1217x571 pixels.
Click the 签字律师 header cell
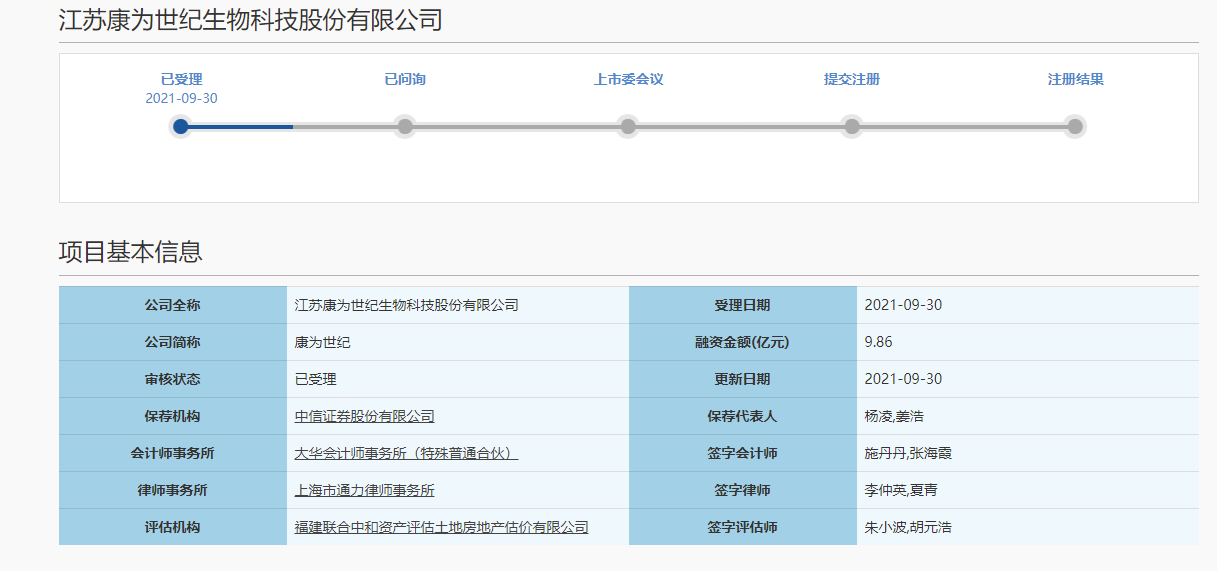point(743,490)
